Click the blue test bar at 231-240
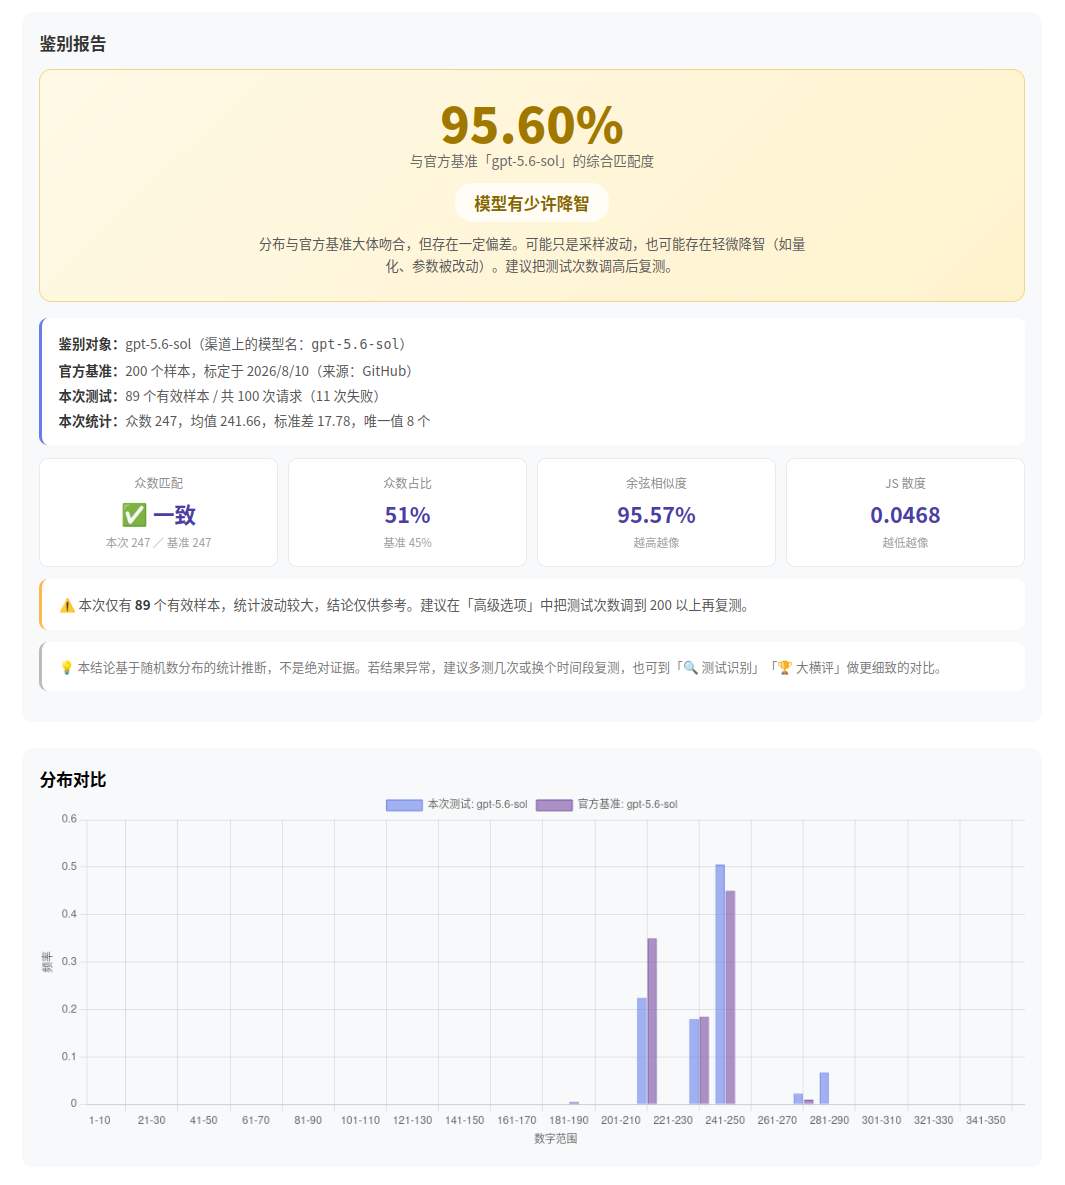1065x1185 pixels. pyautogui.click(x=694, y=1061)
